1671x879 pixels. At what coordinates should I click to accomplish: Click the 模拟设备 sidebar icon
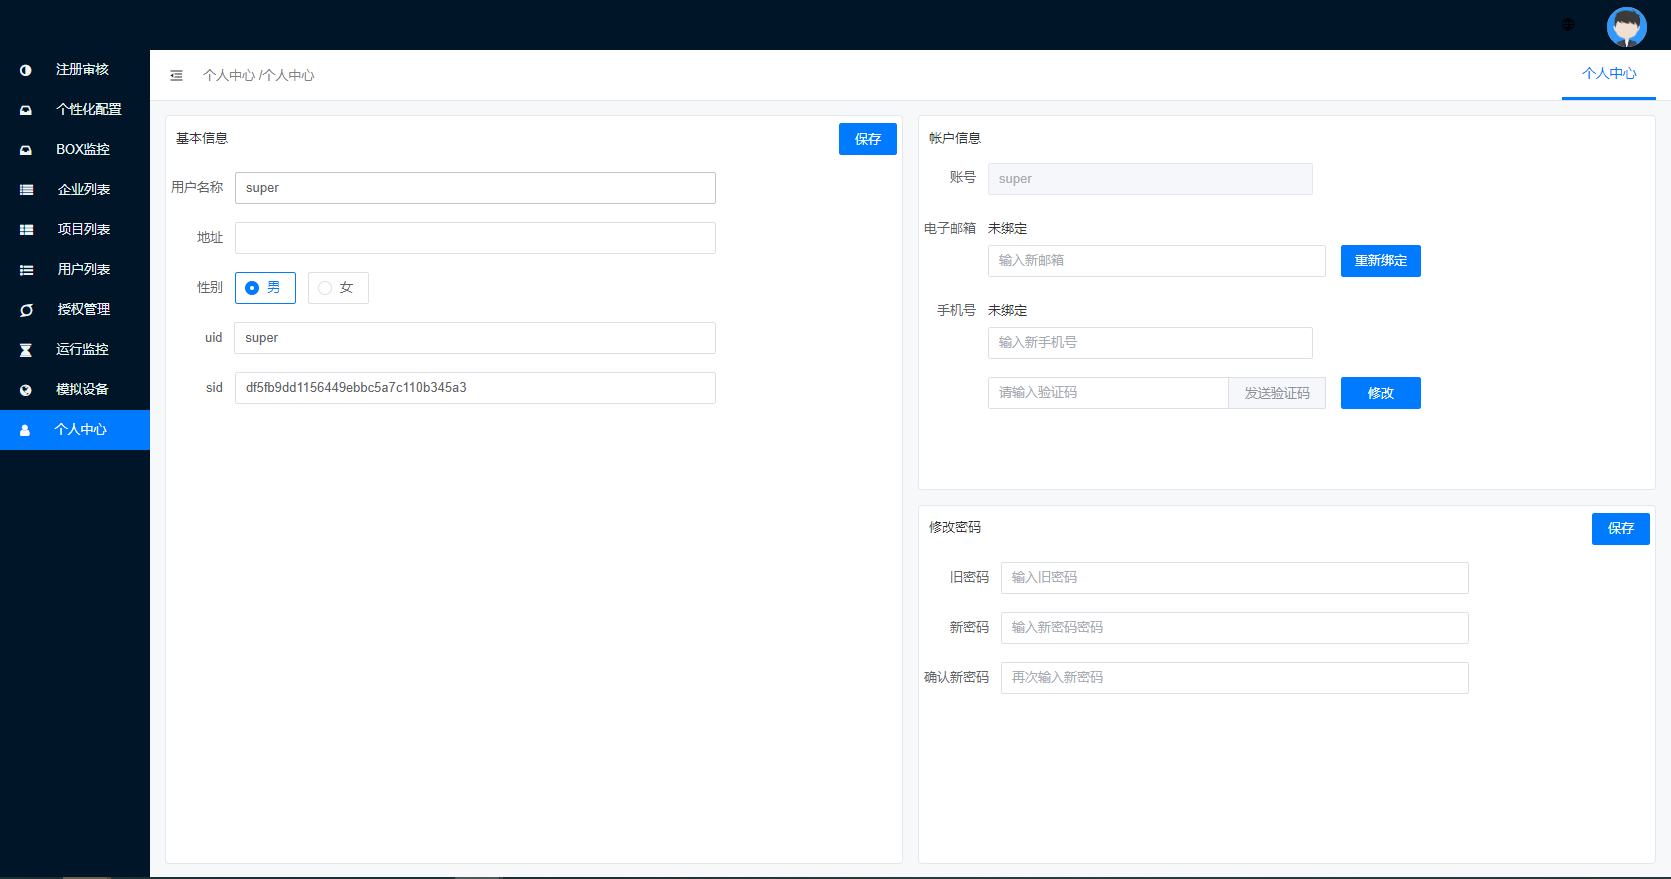pos(26,390)
